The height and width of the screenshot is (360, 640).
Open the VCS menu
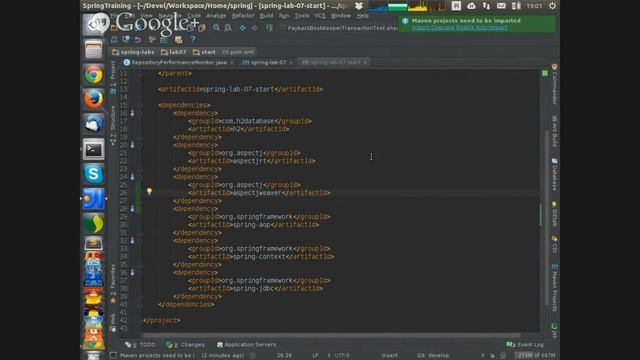[x=320, y=16]
